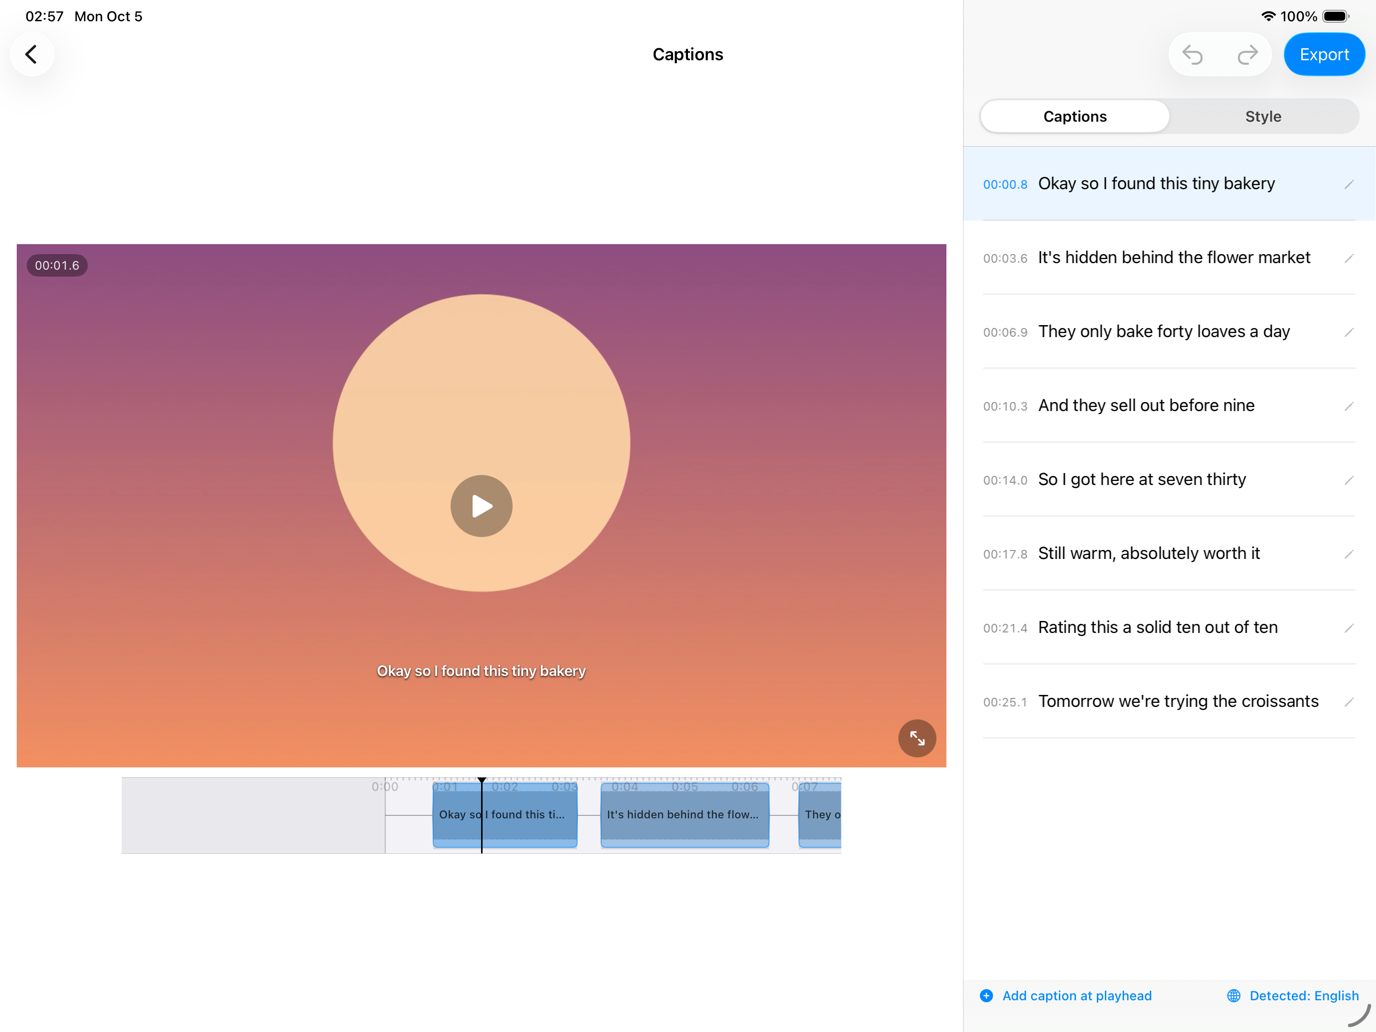The width and height of the screenshot is (1376, 1032).
Task: Select the partially visible 'They o' timeline clip
Action: click(x=820, y=815)
